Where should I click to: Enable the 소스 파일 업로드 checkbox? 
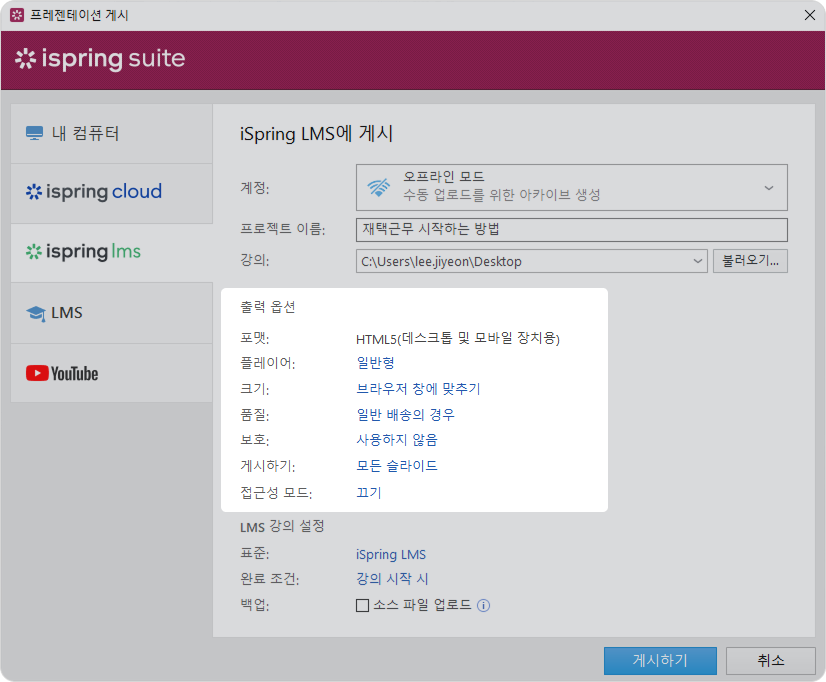tap(363, 606)
